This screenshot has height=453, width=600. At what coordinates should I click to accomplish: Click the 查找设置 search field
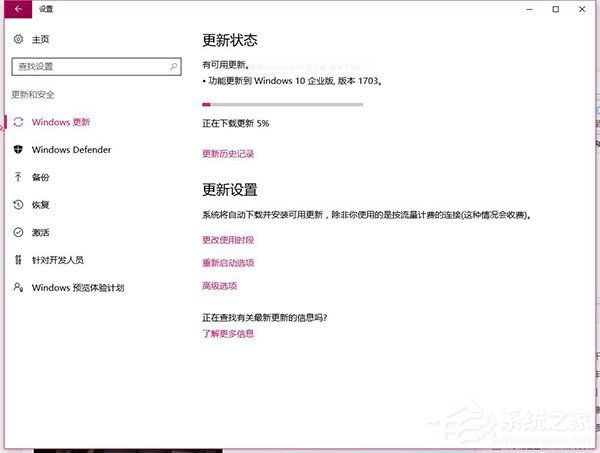pos(96,67)
